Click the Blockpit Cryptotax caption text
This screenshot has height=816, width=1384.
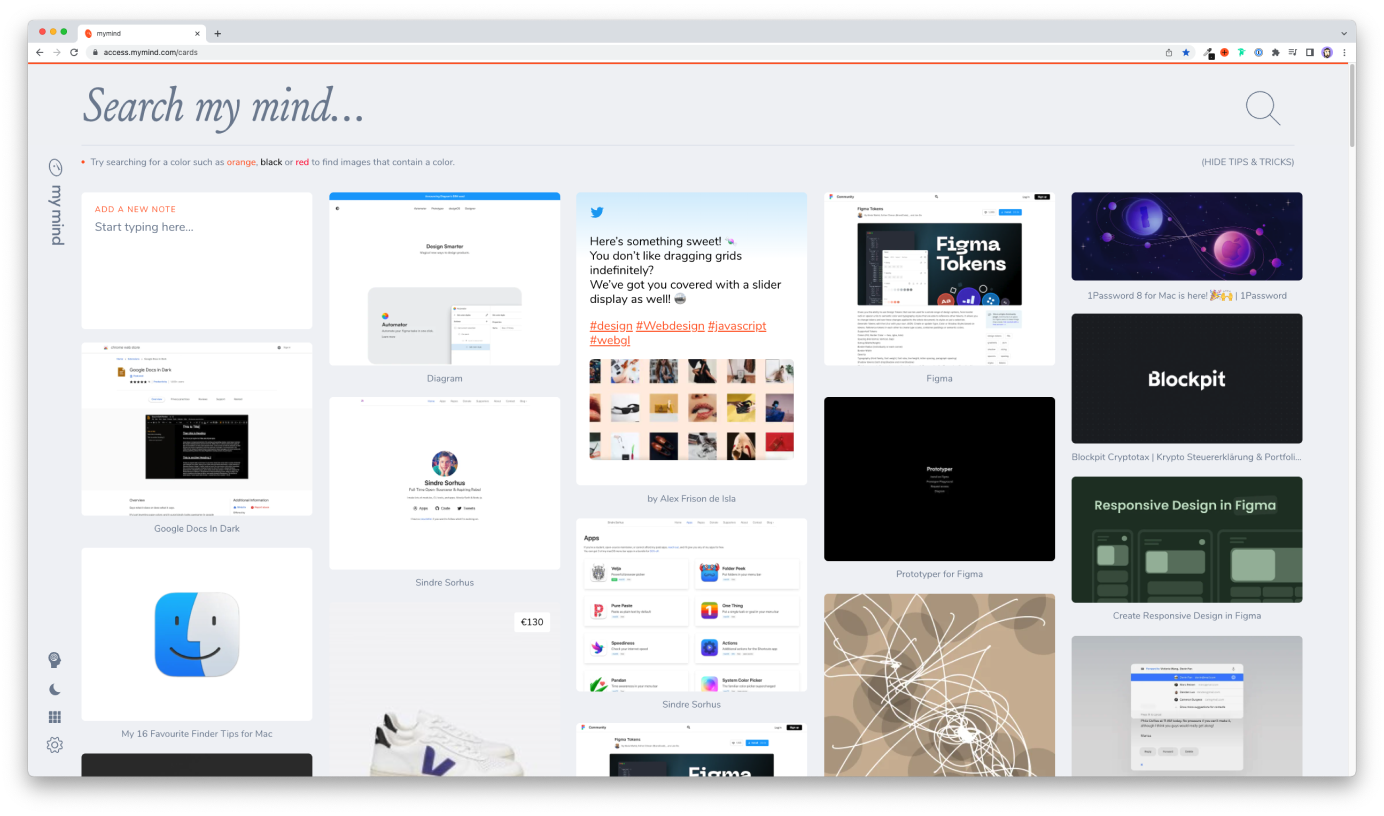coord(1187,457)
